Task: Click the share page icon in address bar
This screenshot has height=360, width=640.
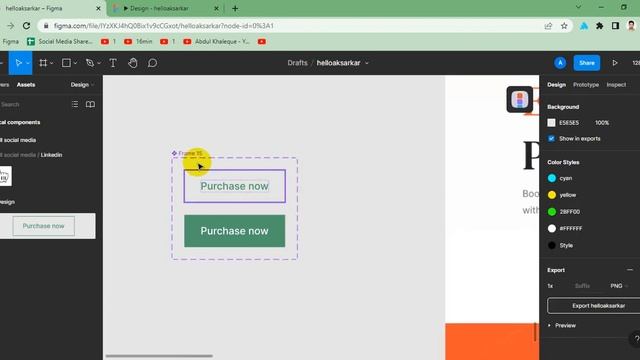Action: [x=548, y=26]
